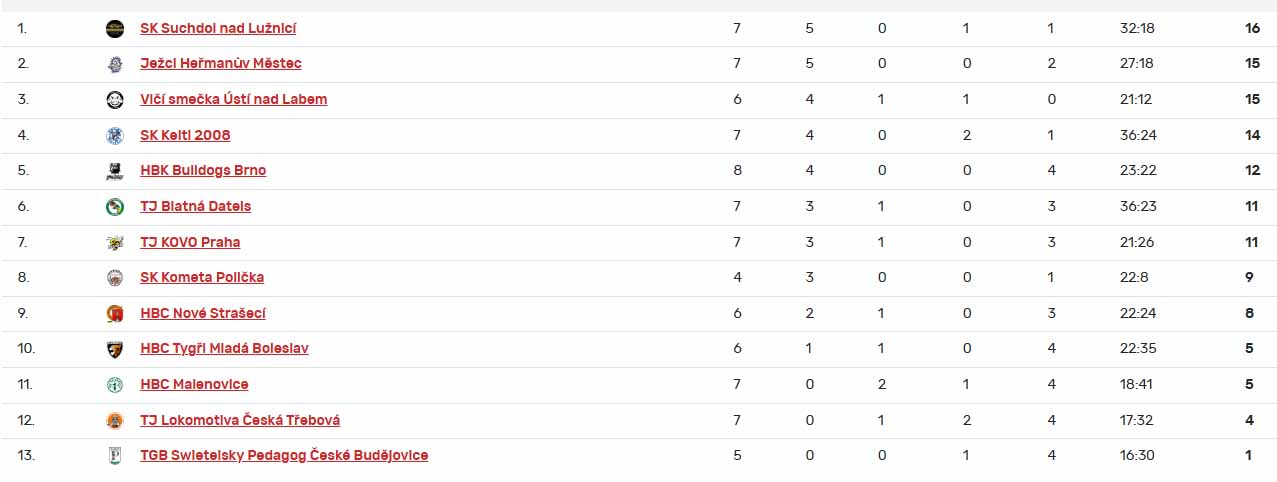Viewport: 1277px width, 482px height.
Task: Open TGB Swietelsky Pedagog České Budějovice link
Action: coord(284,456)
